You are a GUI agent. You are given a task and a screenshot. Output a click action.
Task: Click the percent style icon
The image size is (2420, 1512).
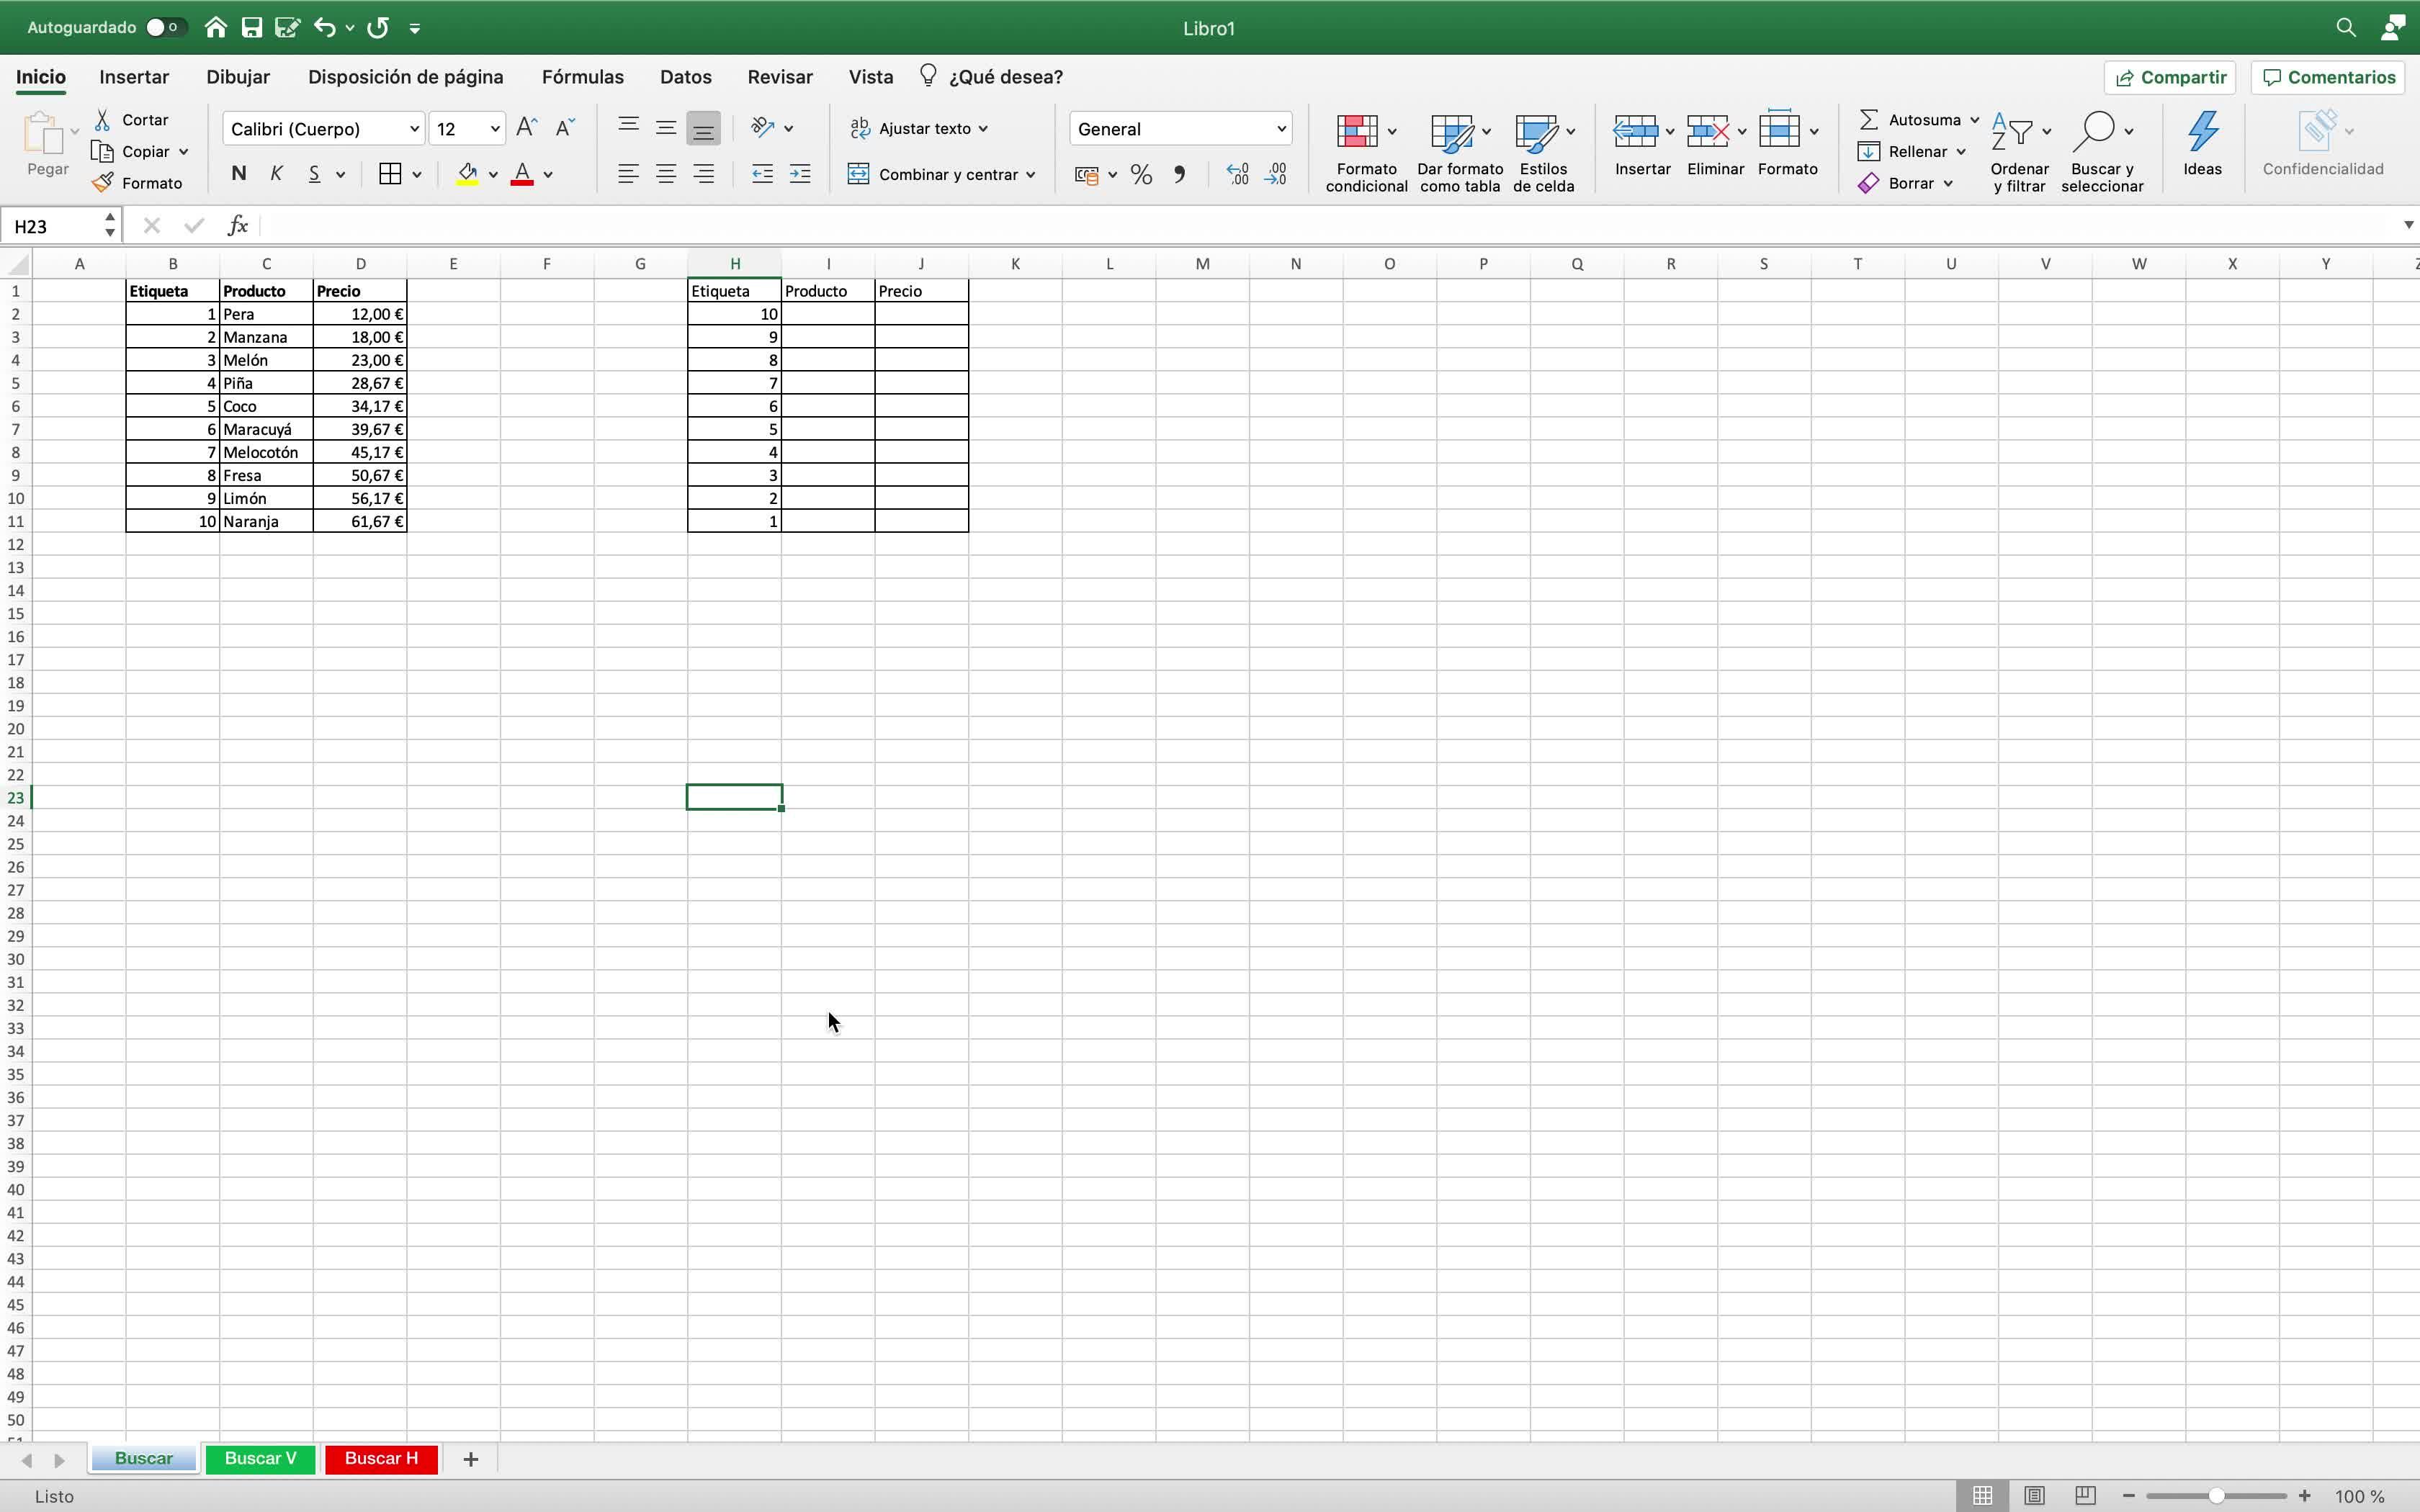pyautogui.click(x=1141, y=175)
